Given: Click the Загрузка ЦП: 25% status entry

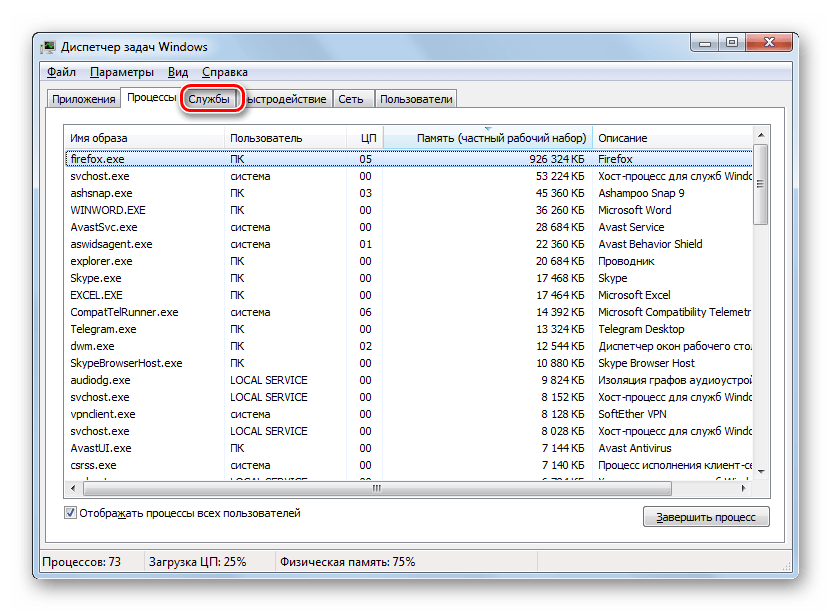Looking at the screenshot, I should coord(197,562).
